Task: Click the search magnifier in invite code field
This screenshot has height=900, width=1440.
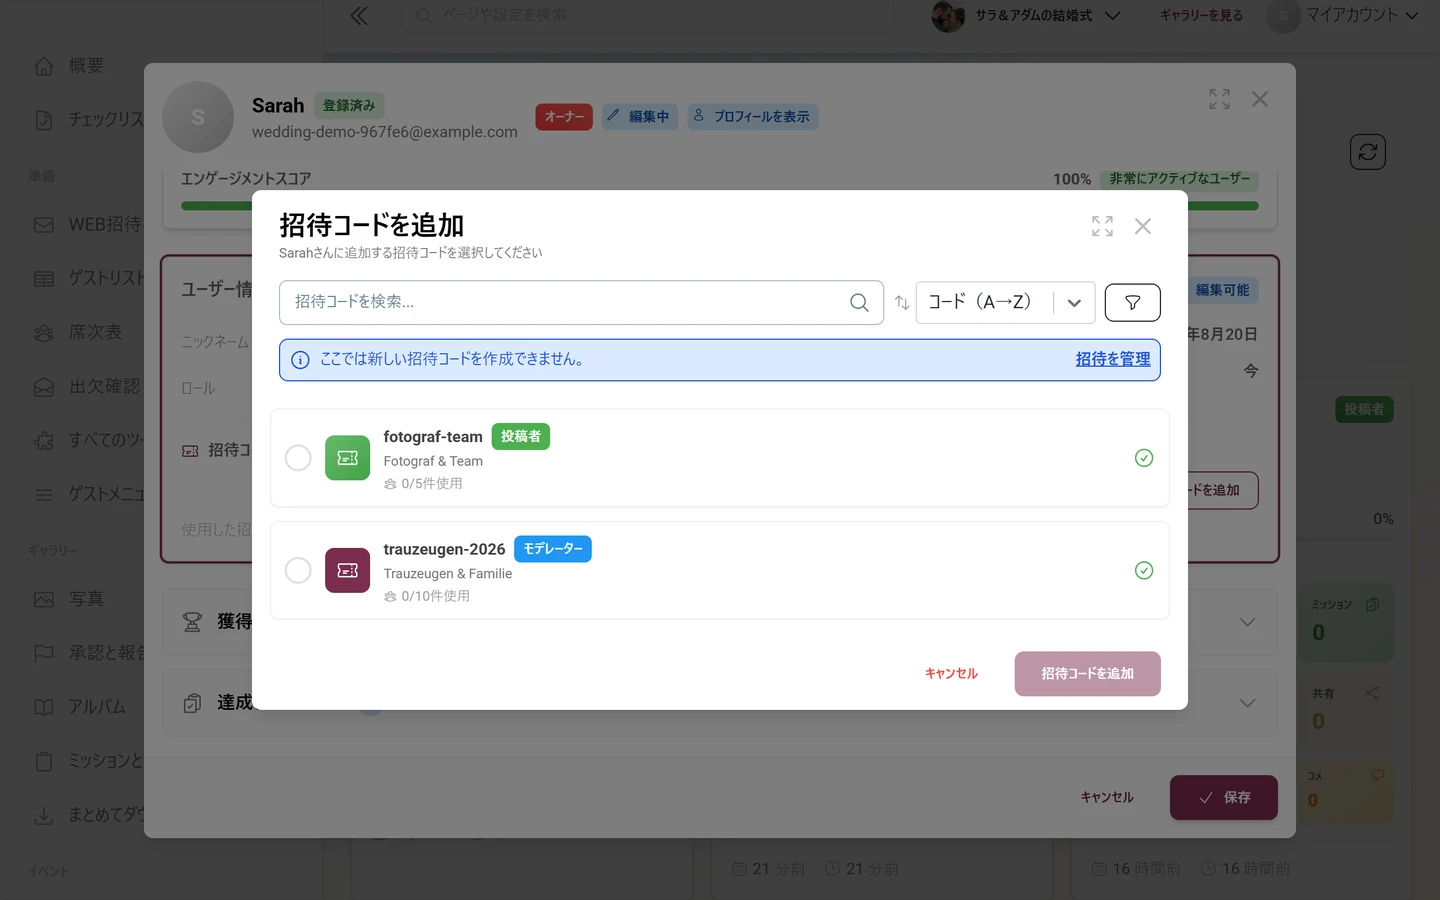Action: click(859, 302)
